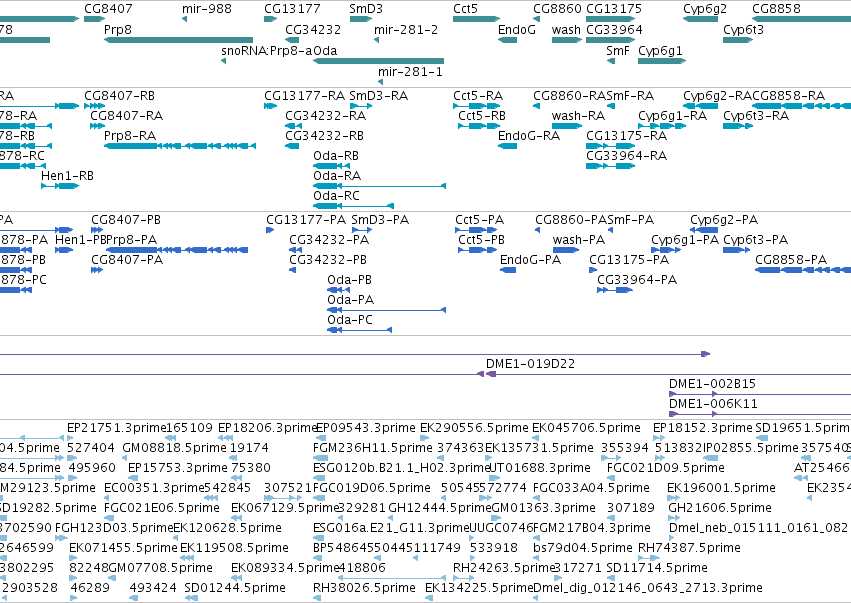Image resolution: width=851 pixels, height=603 pixels.
Task: Click the Prp8-PA protein label
Action: [x=132, y=240]
